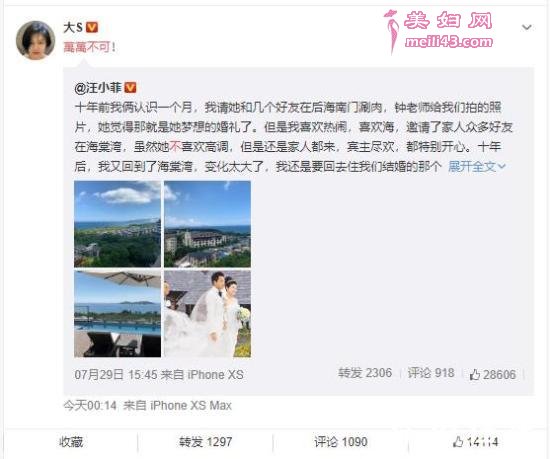Viewport: 550px width, 459px height.
Task: Like the quoted post thumbs-up 28606
Action: [492, 374]
